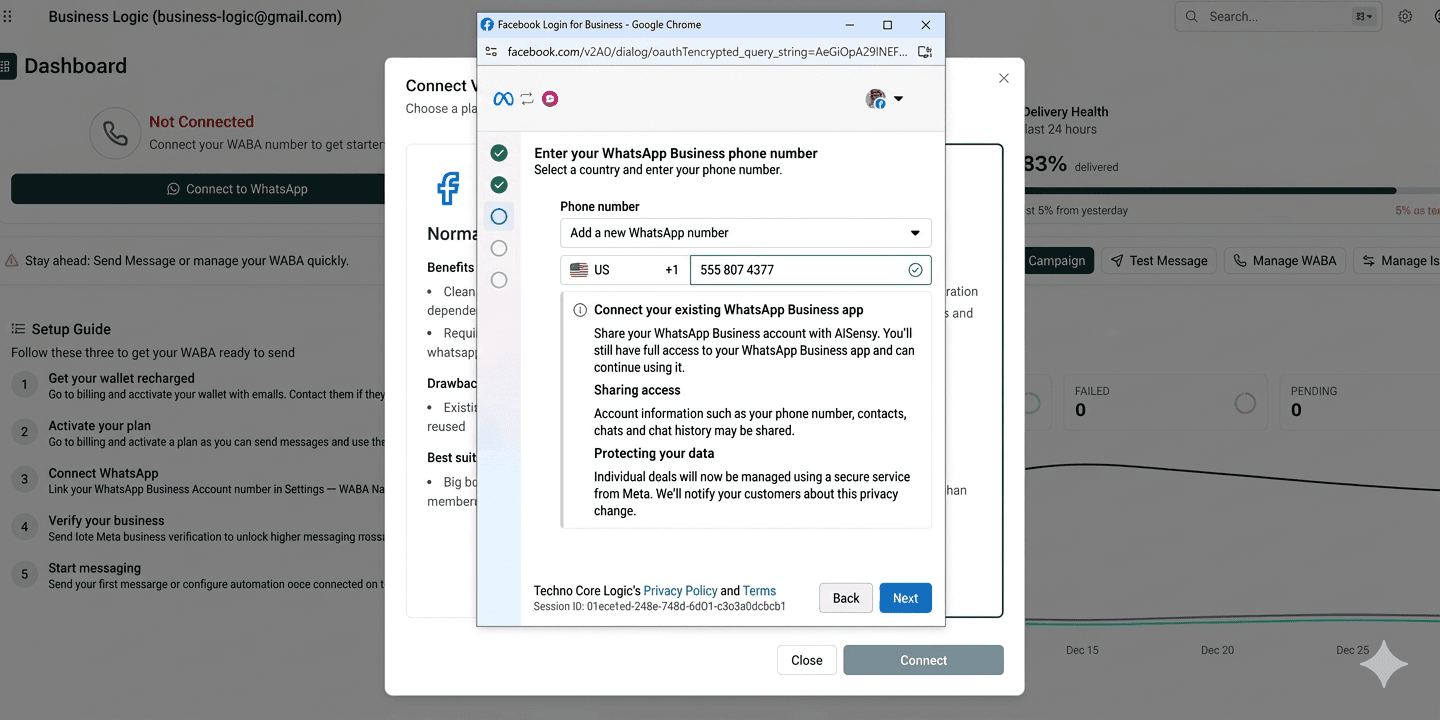Open the Terms link
Viewport: 1440px width, 720px height.
point(759,591)
